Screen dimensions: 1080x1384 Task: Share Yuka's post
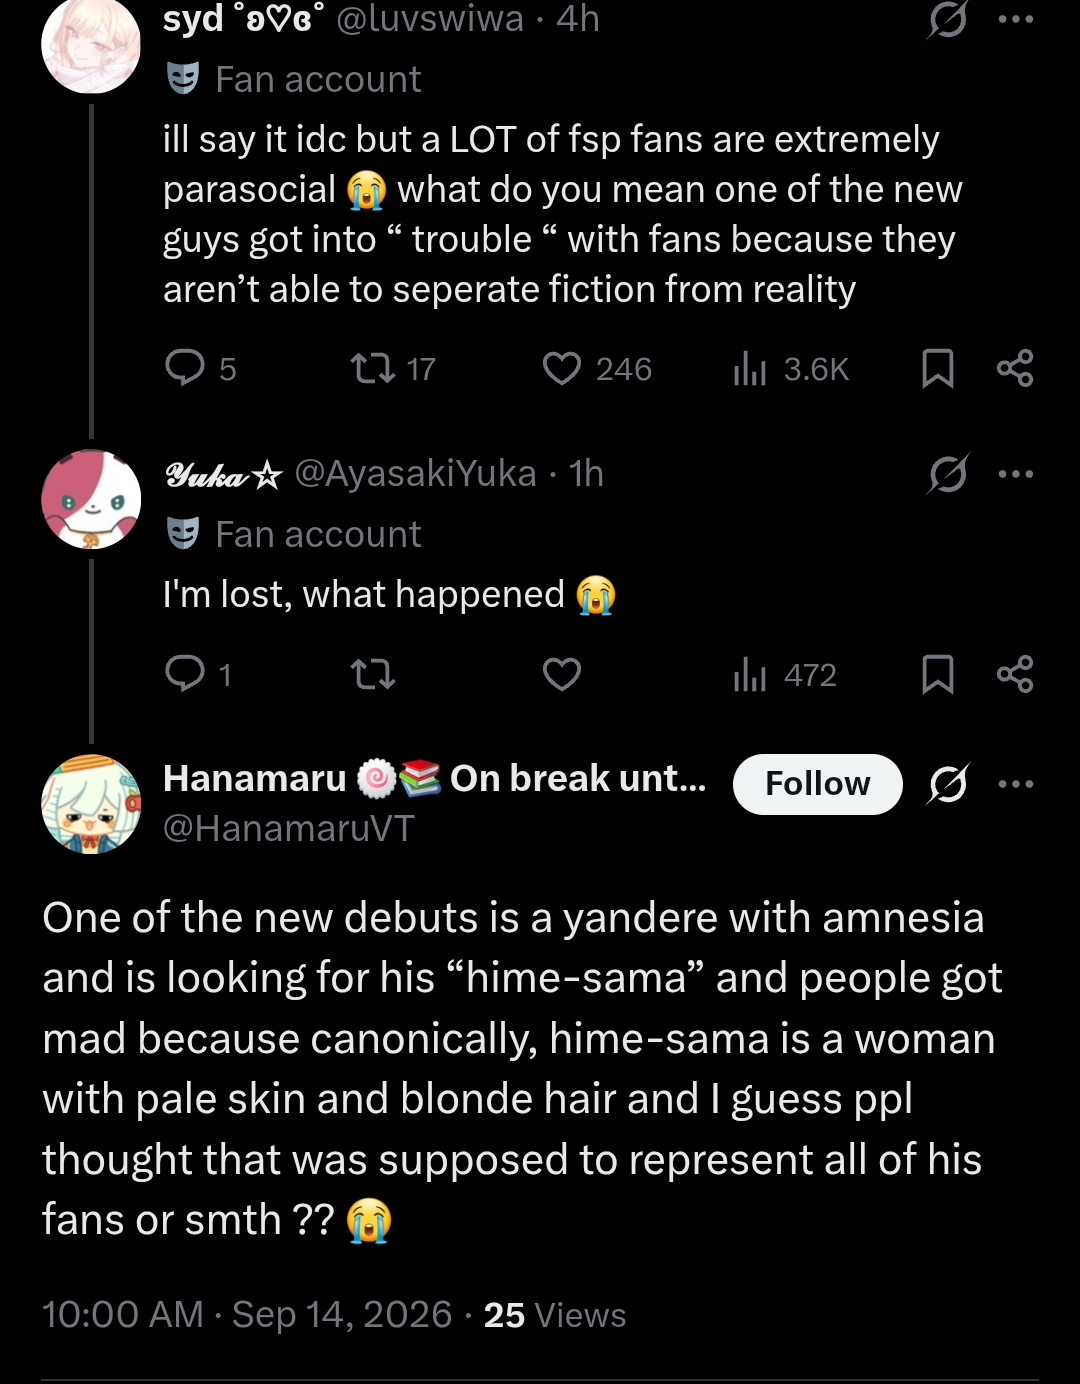point(1015,675)
